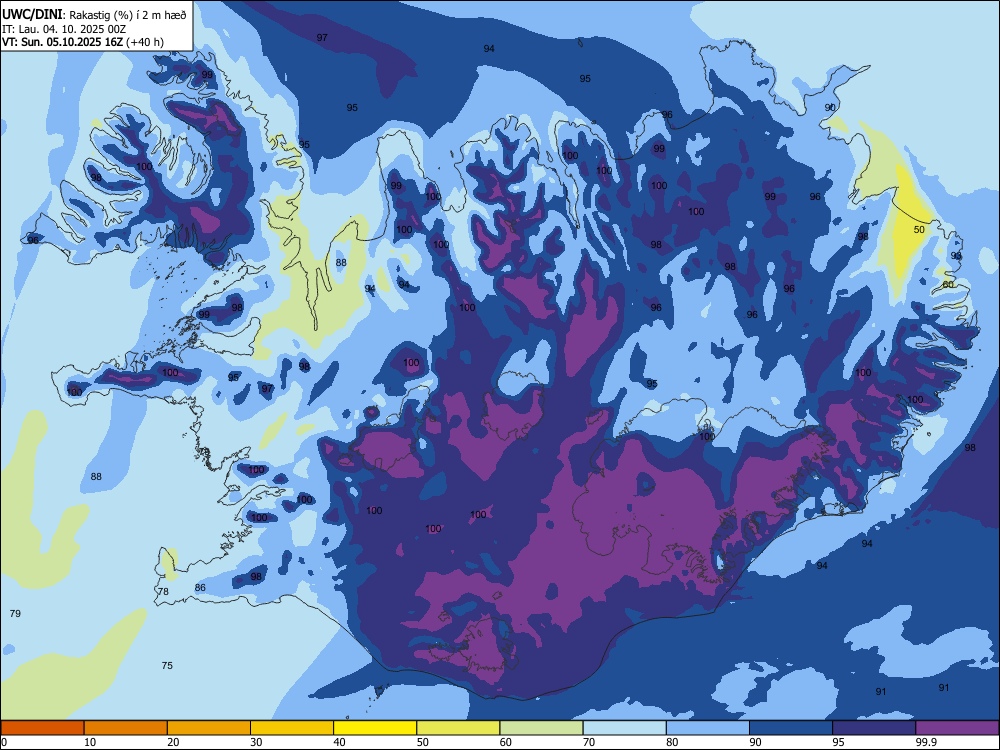This screenshot has width=1000, height=750.
Task: Click the legend tick label "40"
Action: (x=339, y=742)
